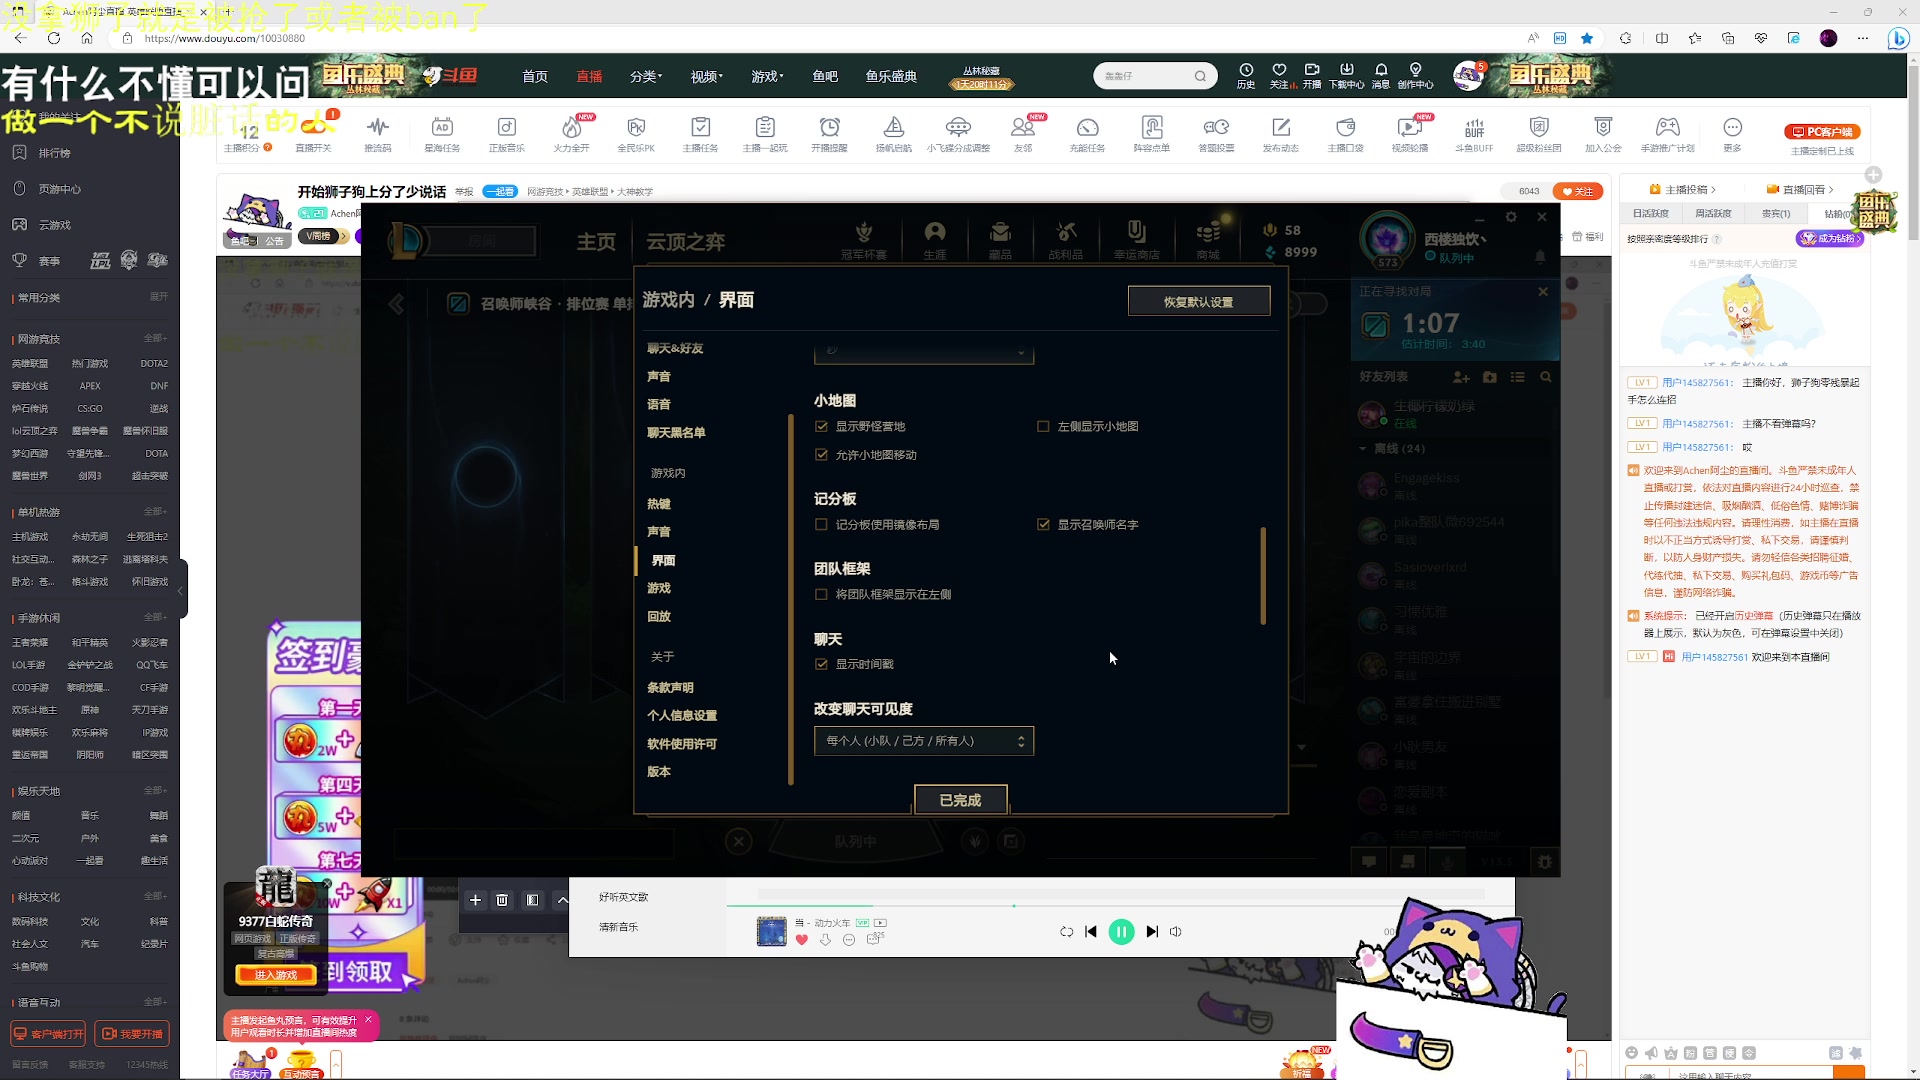This screenshot has width=1920, height=1080.
Task: Click the search icon in 好友列表
Action: [1546, 377]
